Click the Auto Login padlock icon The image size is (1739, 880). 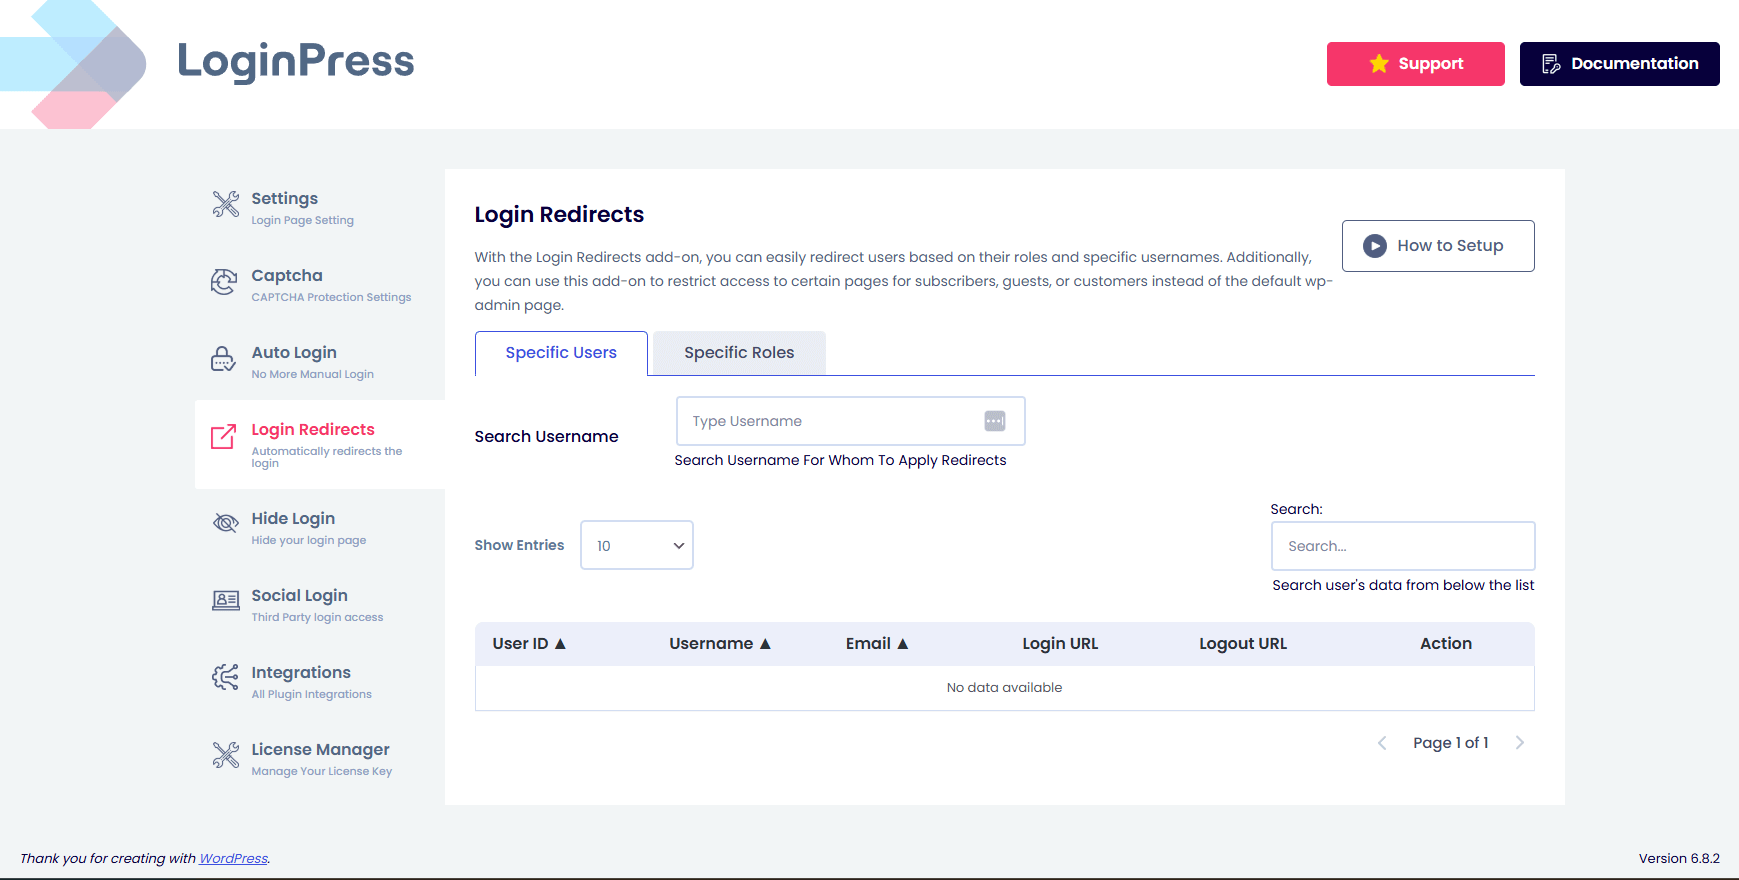tap(223, 359)
